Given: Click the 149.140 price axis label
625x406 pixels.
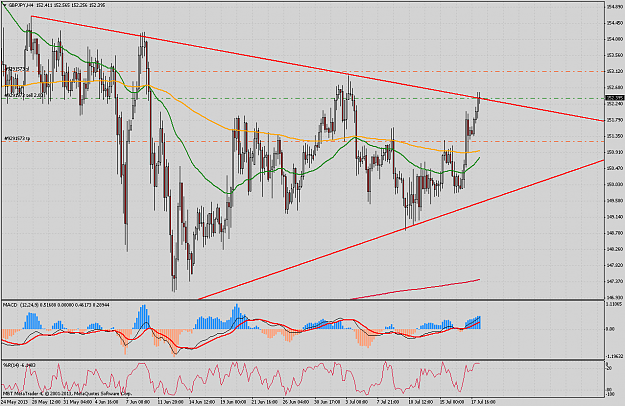Looking at the screenshot, I should click(x=614, y=217).
